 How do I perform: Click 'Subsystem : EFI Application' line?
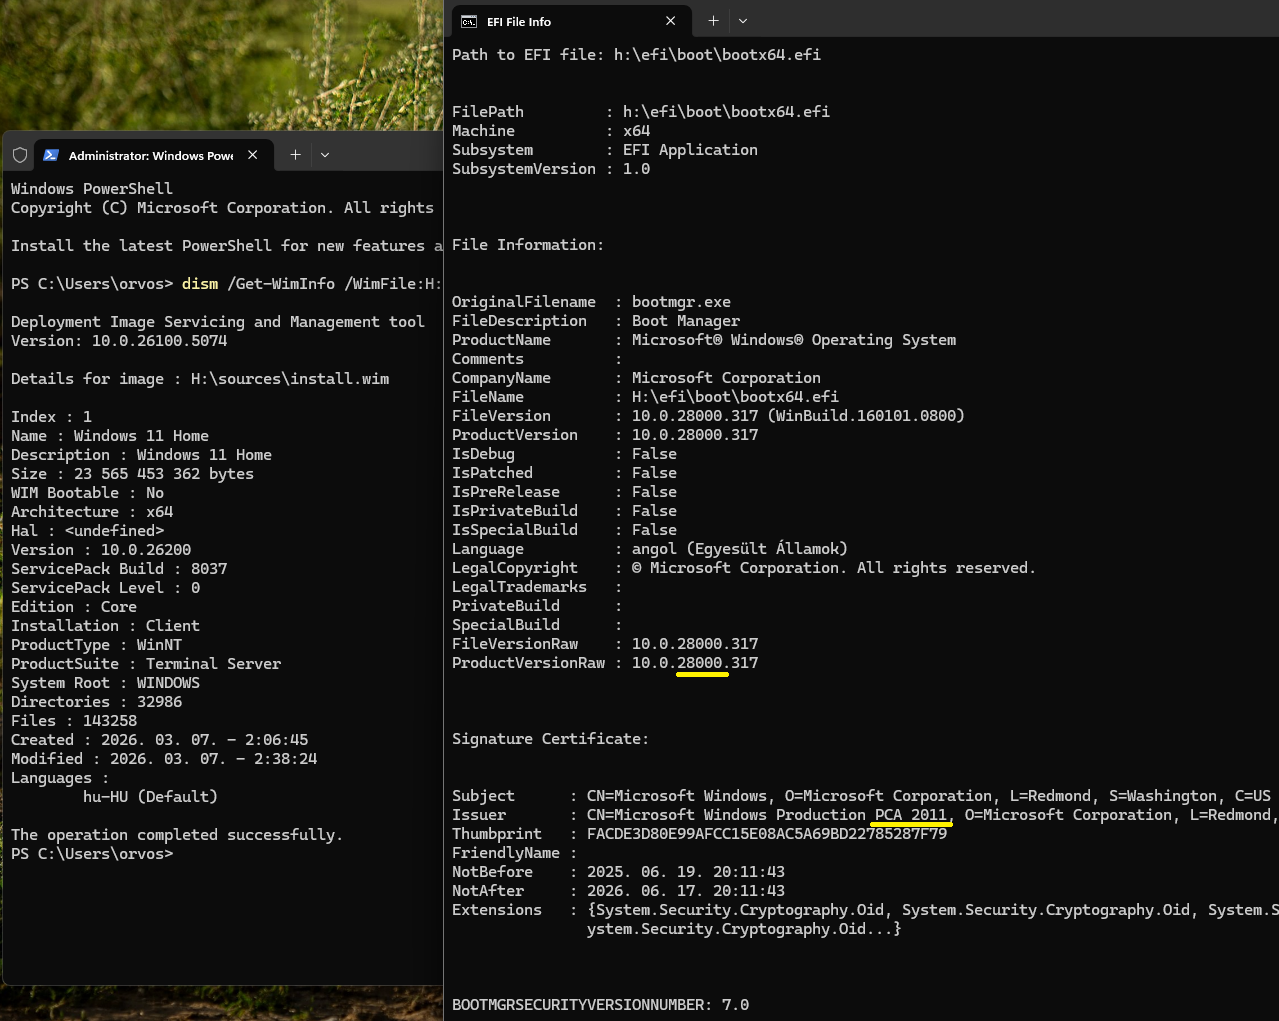click(605, 150)
